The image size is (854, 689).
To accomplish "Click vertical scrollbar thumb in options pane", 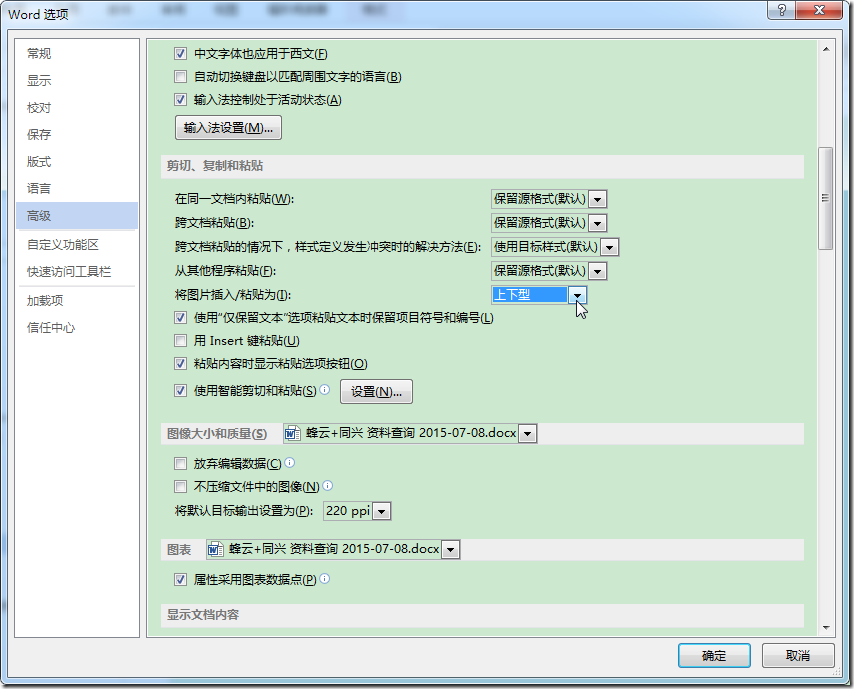I will [826, 198].
